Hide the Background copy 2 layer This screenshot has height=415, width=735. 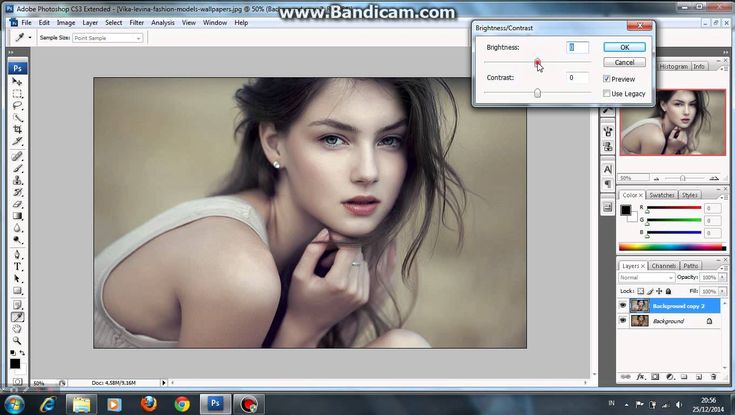623,306
